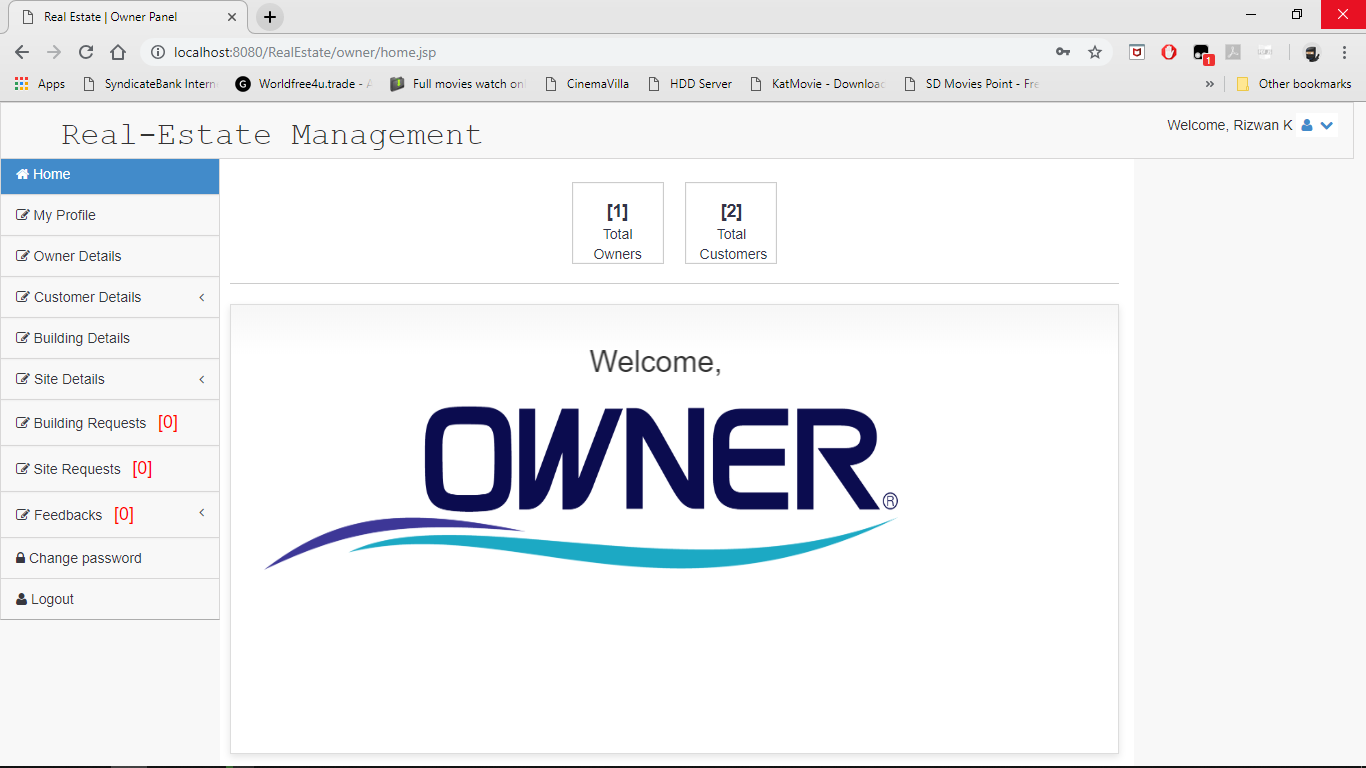Select the Real Estate | Owner Panel tab
The width and height of the screenshot is (1366, 768).
(x=128, y=17)
